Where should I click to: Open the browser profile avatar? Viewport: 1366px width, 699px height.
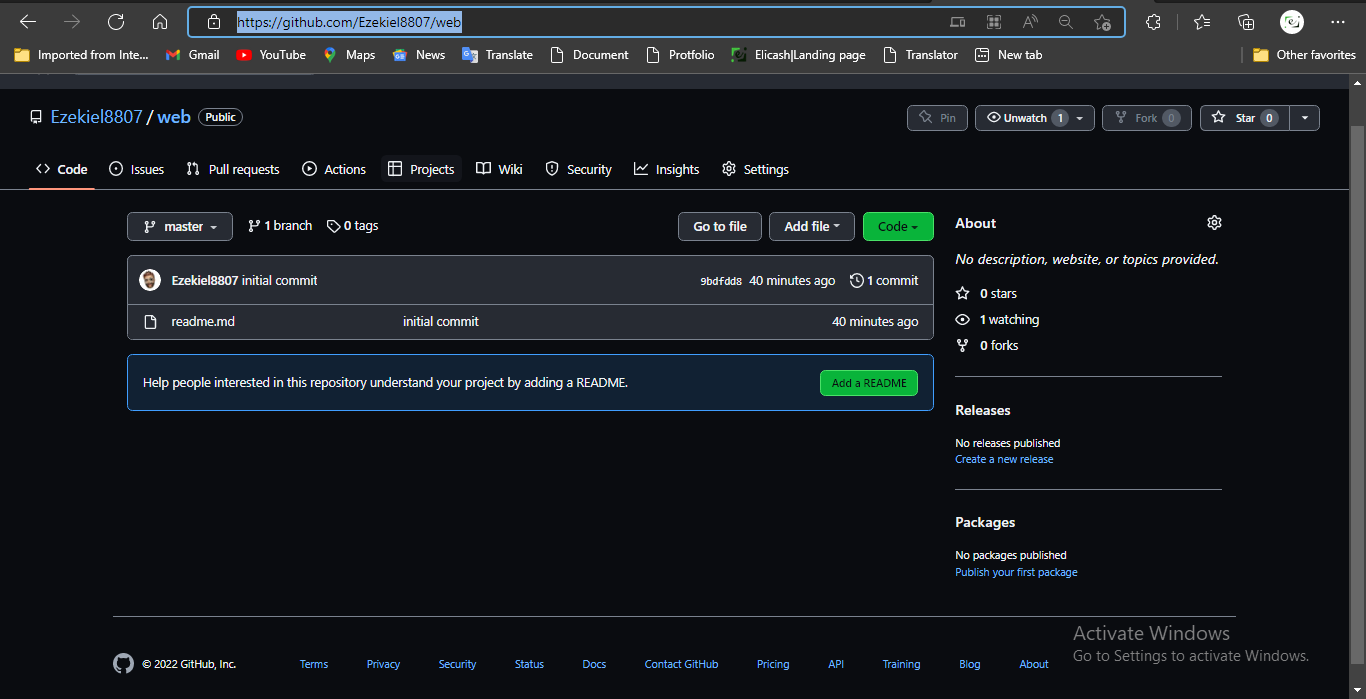pyautogui.click(x=1292, y=22)
